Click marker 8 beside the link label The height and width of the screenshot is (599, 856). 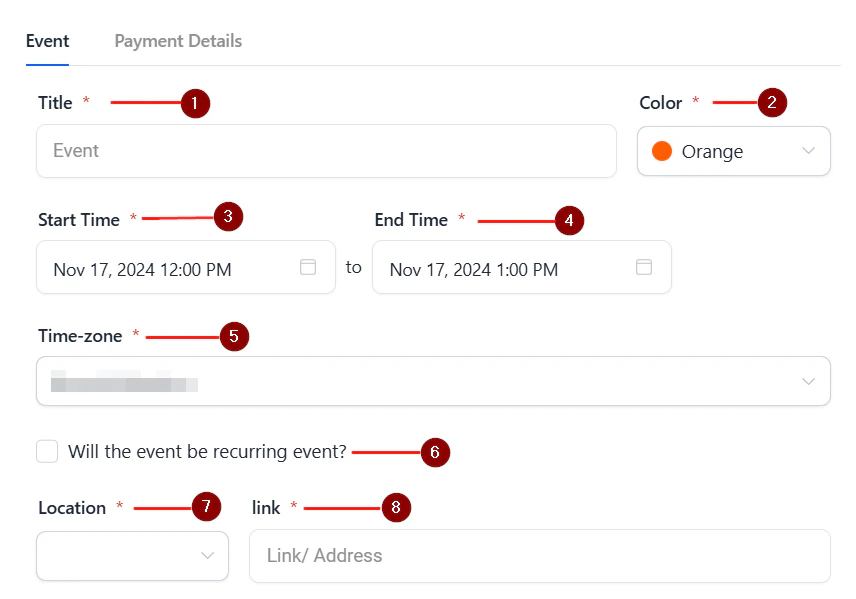click(x=396, y=507)
